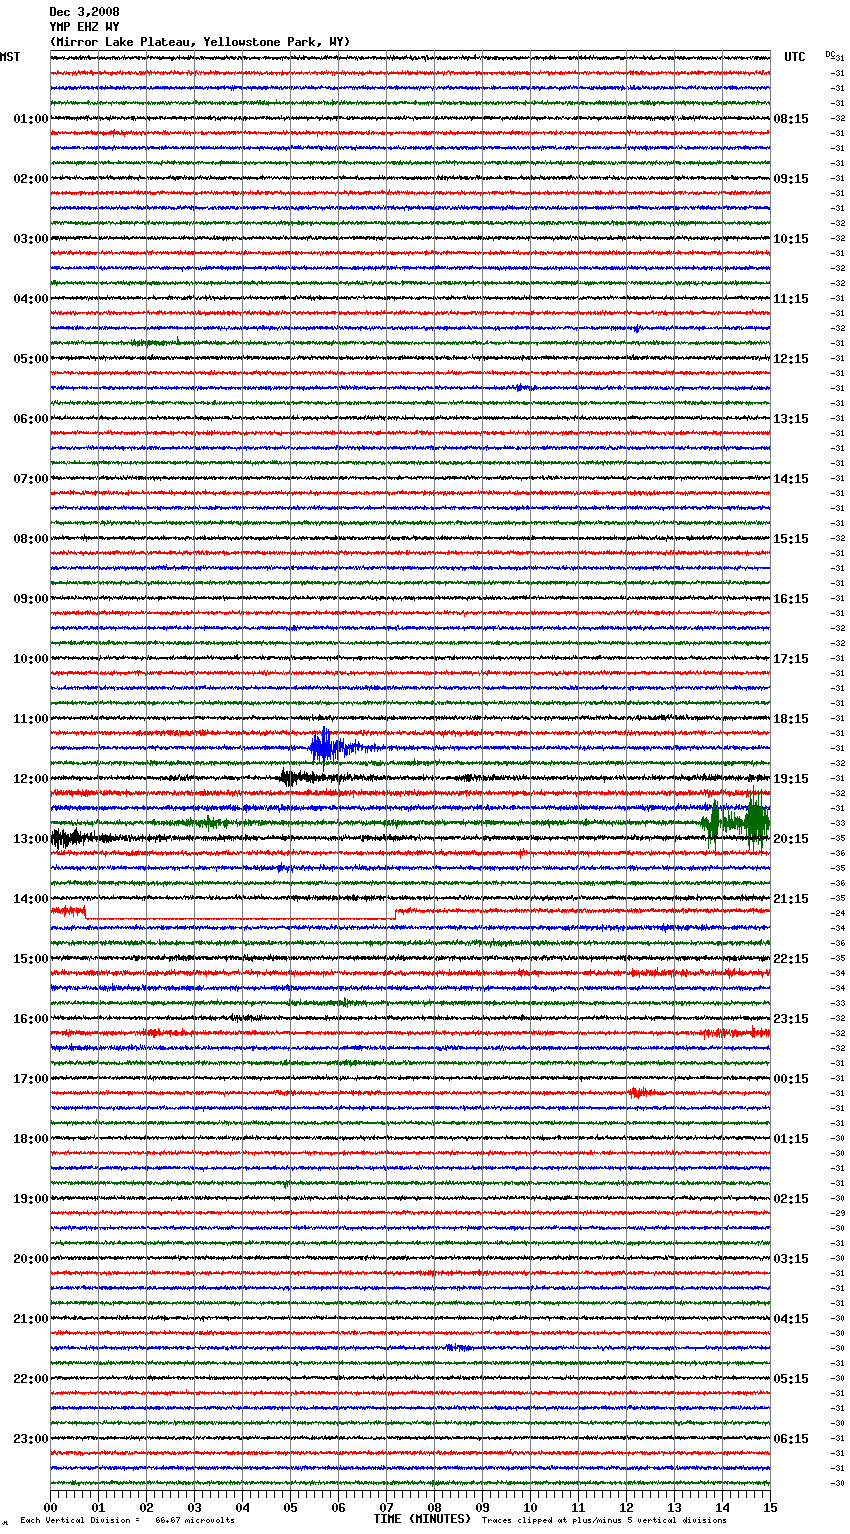Click the large green burst before 13:00

click(735, 820)
